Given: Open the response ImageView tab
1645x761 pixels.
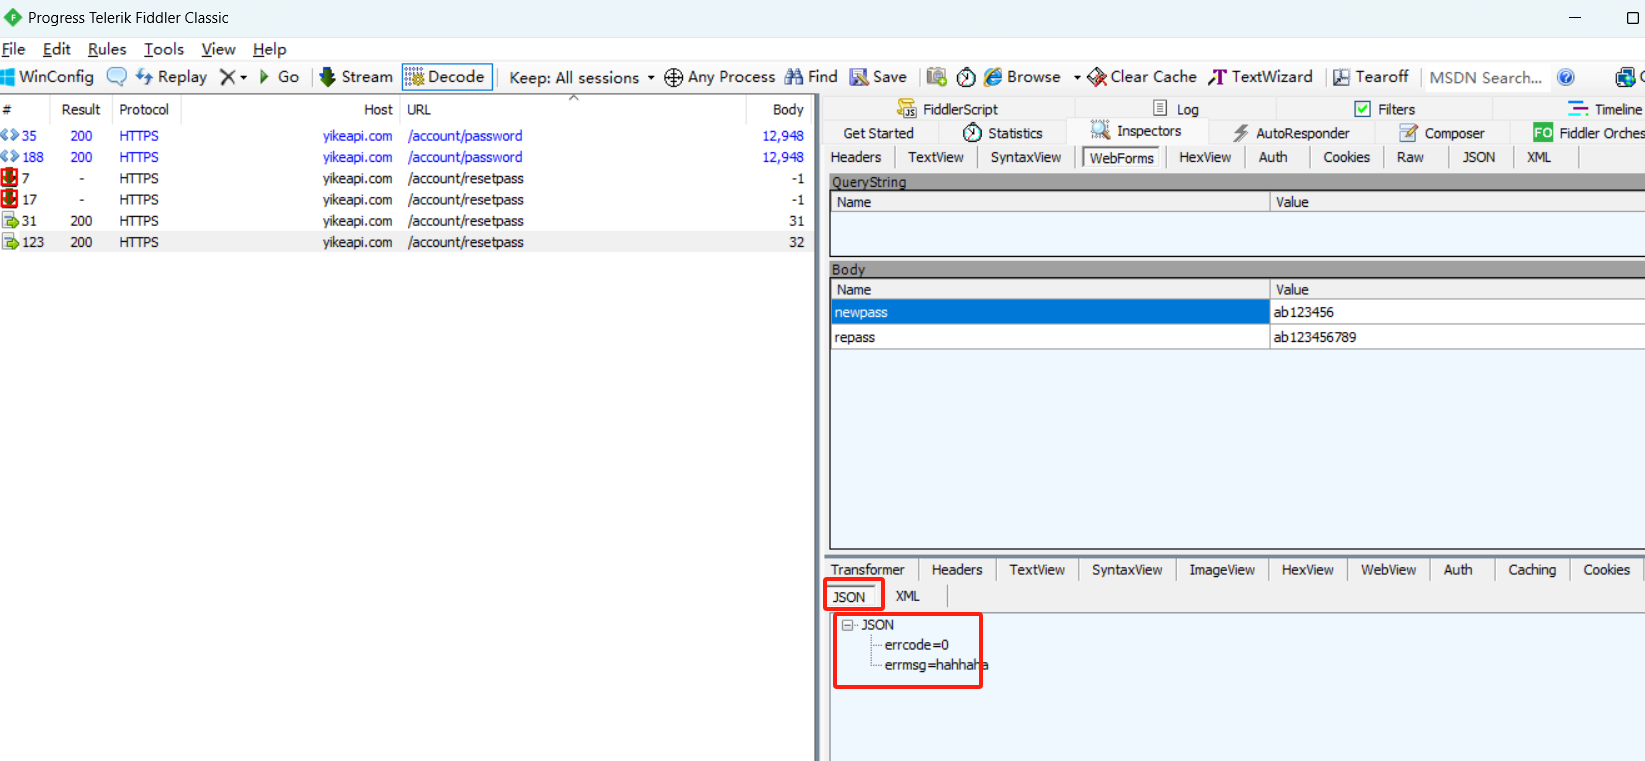Looking at the screenshot, I should tap(1222, 570).
